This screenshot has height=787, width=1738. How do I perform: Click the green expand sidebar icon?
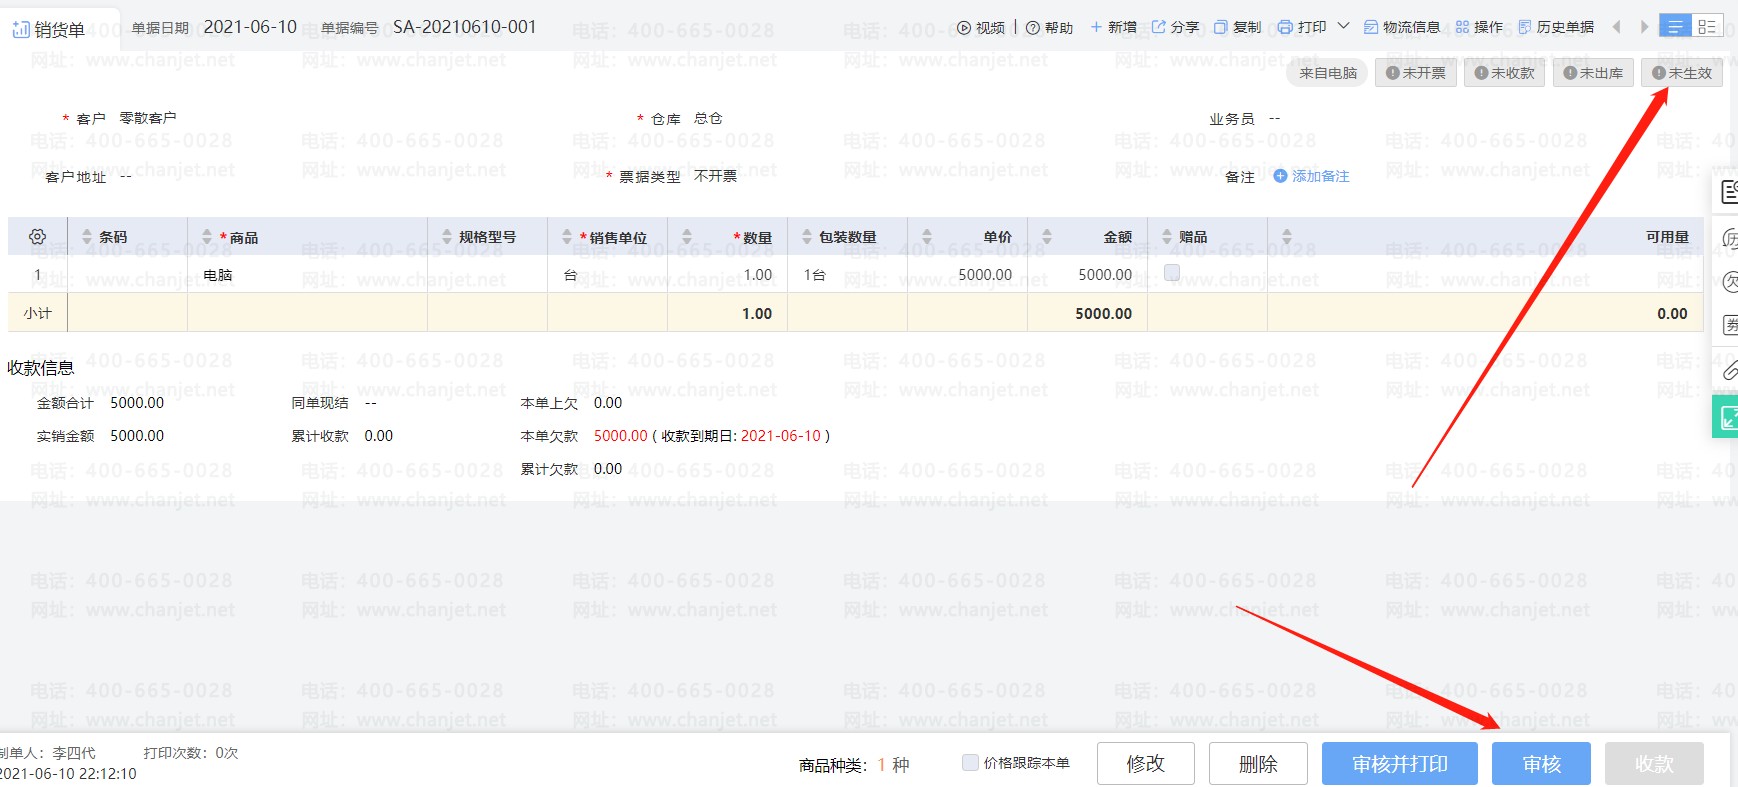1727,417
